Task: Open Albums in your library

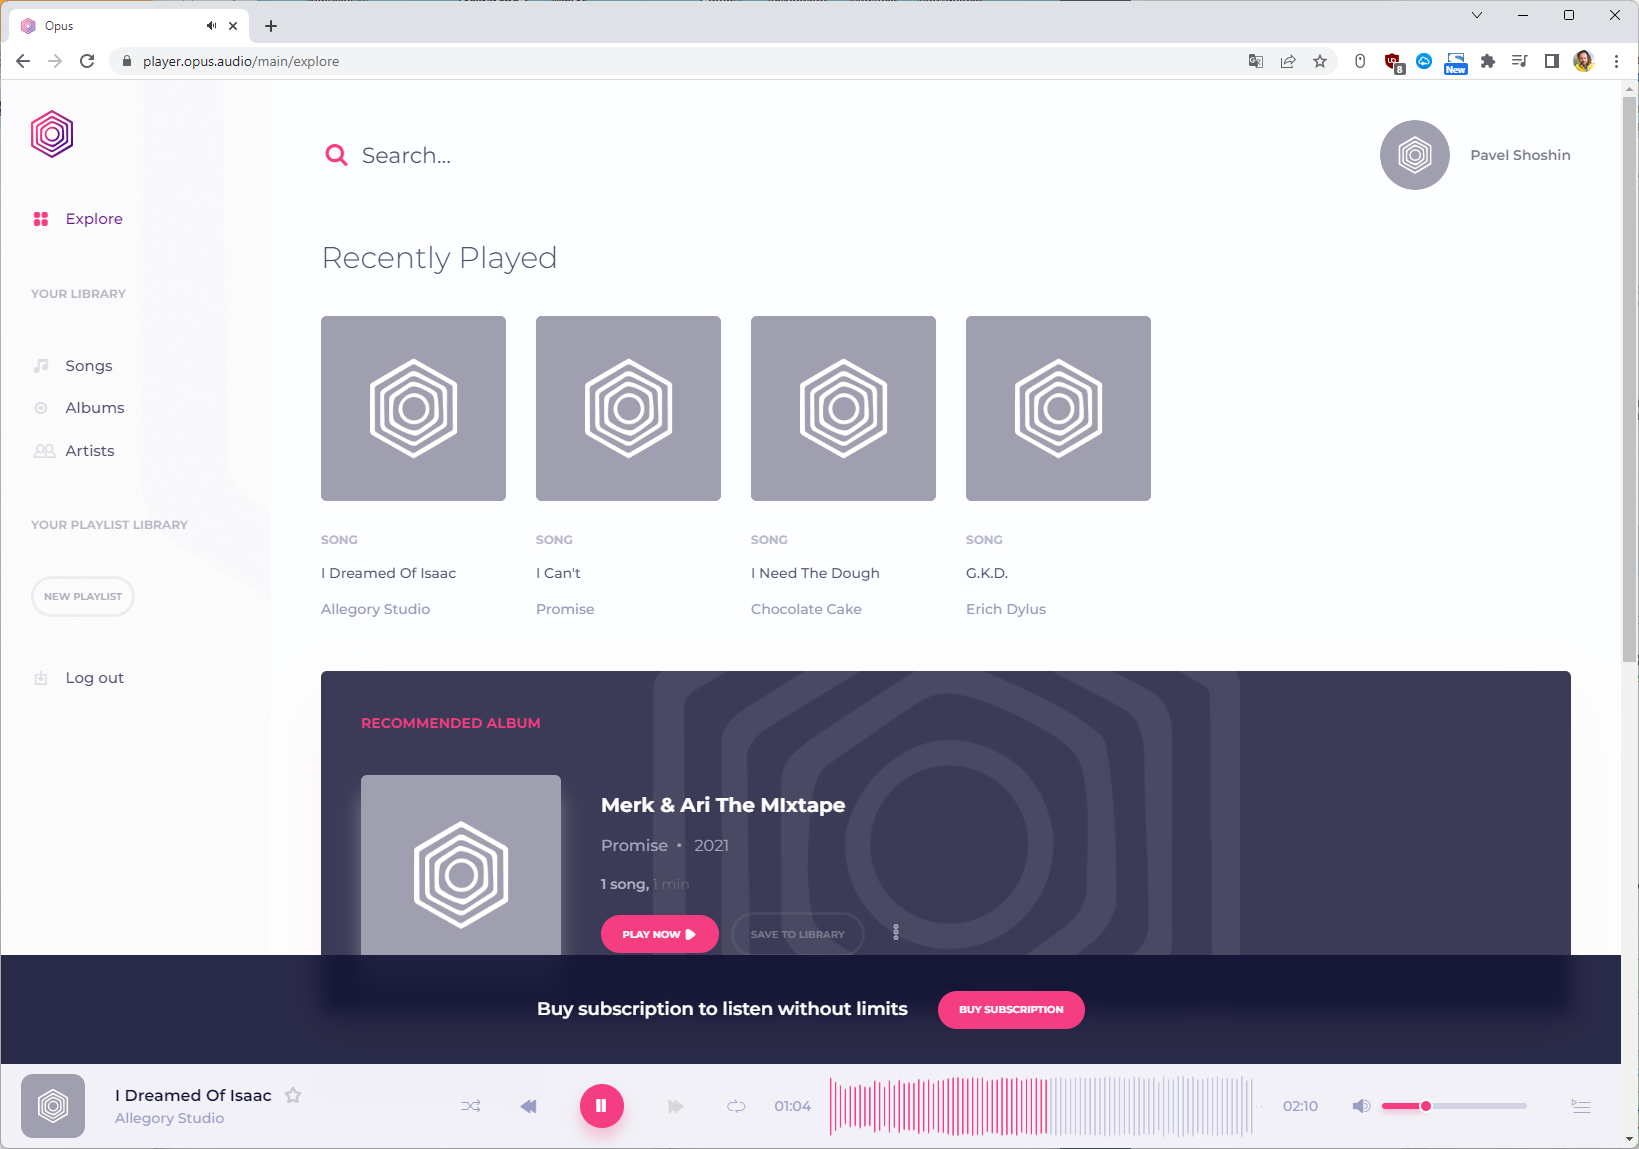Action: tap(79, 408)
